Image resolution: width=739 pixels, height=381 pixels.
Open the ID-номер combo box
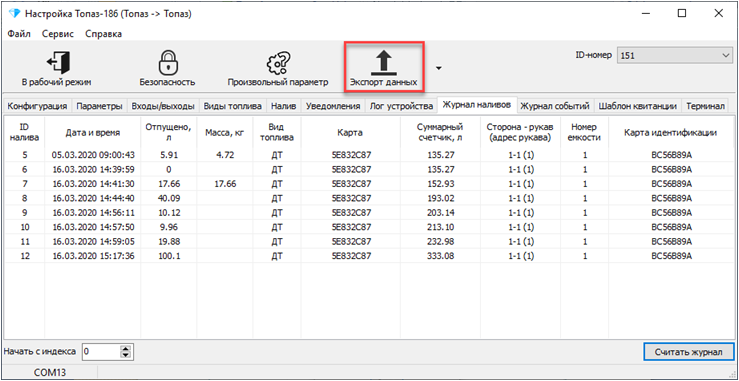pos(674,56)
